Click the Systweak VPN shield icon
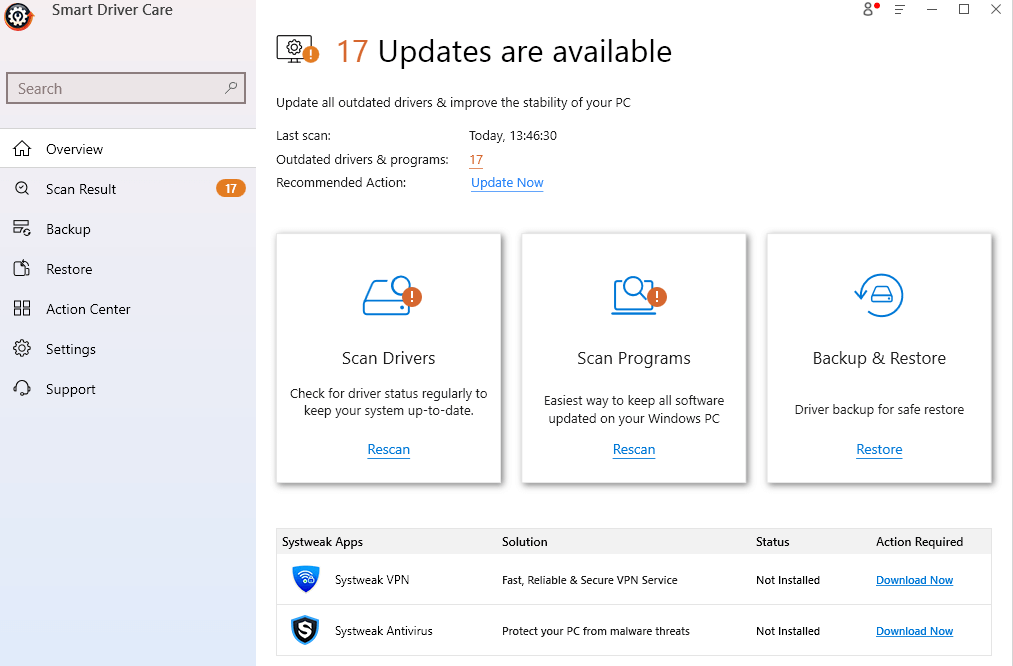This screenshot has height=666, width=1013. [306, 579]
